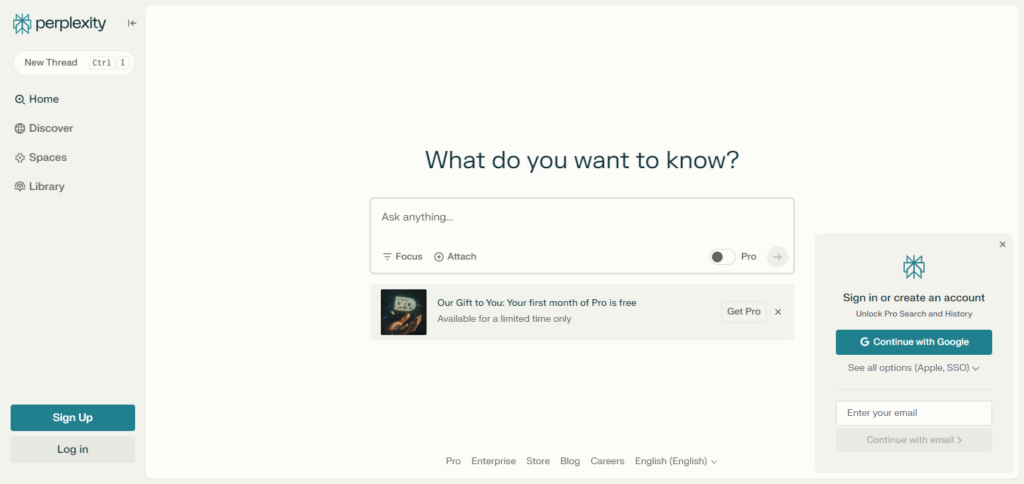
Task: Click "Available for a limited time only" text
Action: [x=504, y=319]
